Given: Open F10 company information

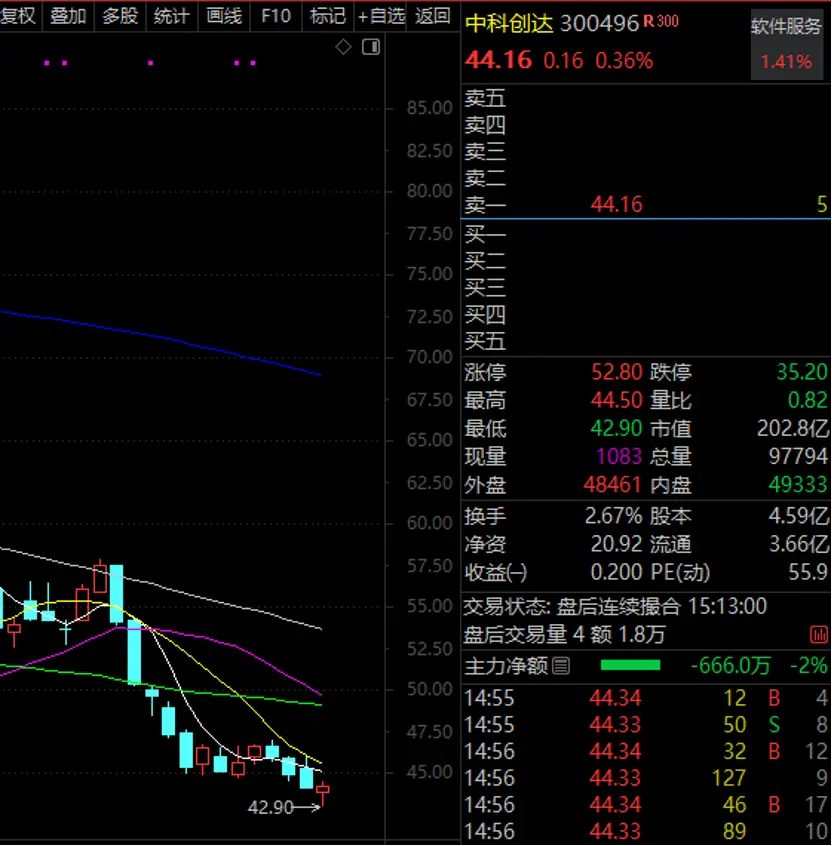Looking at the screenshot, I should coord(276,16).
